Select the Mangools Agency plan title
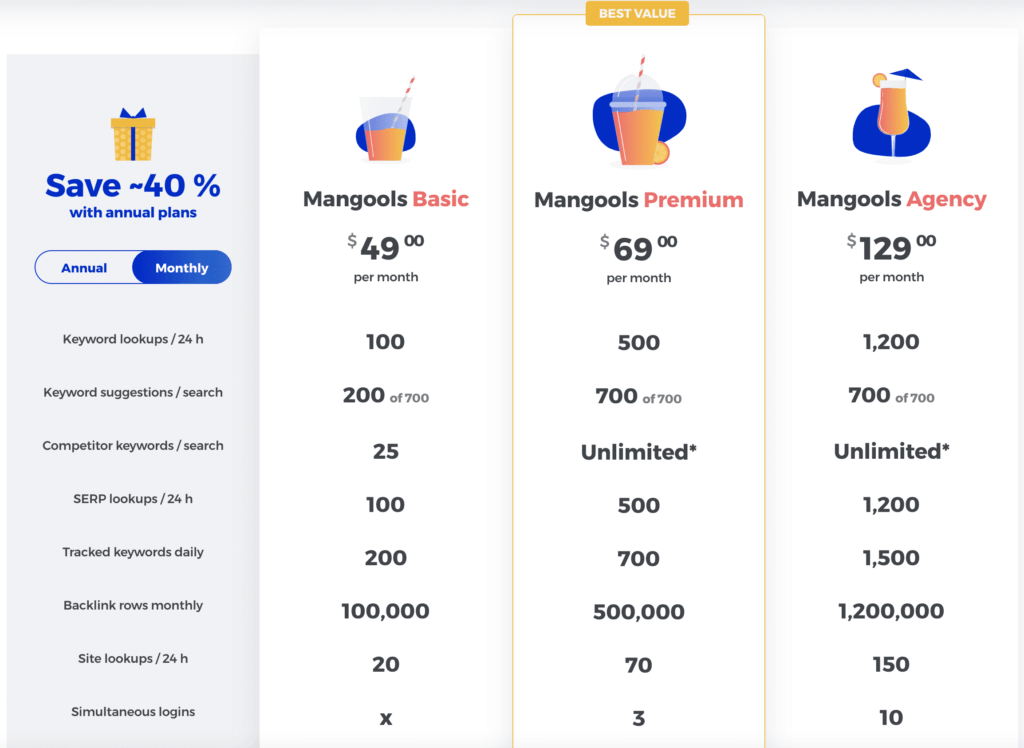The image size is (1024, 748). 891,199
